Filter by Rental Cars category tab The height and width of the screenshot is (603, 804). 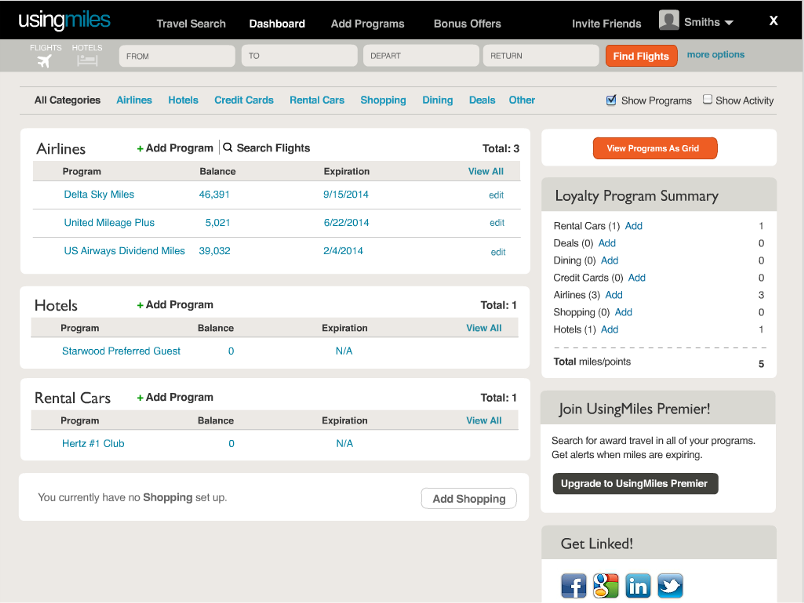[317, 100]
